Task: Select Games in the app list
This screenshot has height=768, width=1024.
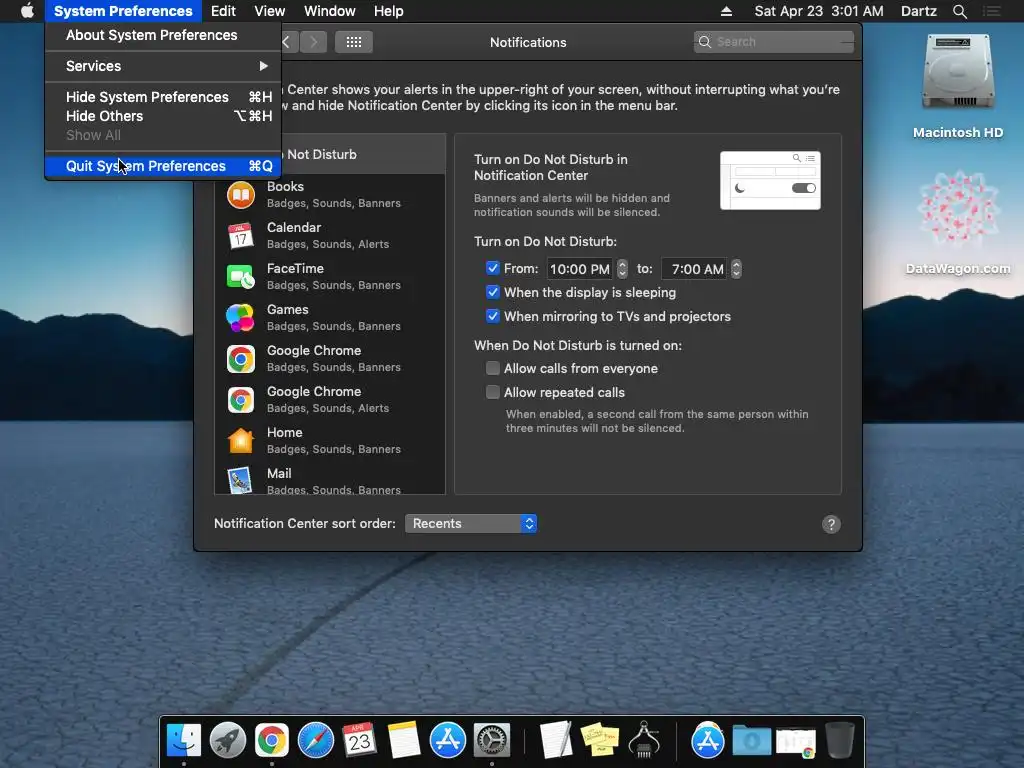Action: click(330, 318)
